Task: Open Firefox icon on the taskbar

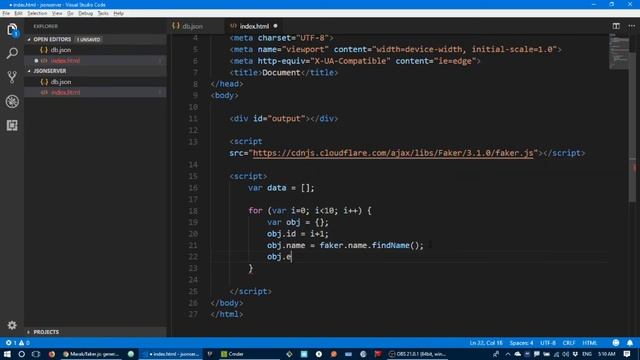Action: pyautogui.click(x=52, y=354)
